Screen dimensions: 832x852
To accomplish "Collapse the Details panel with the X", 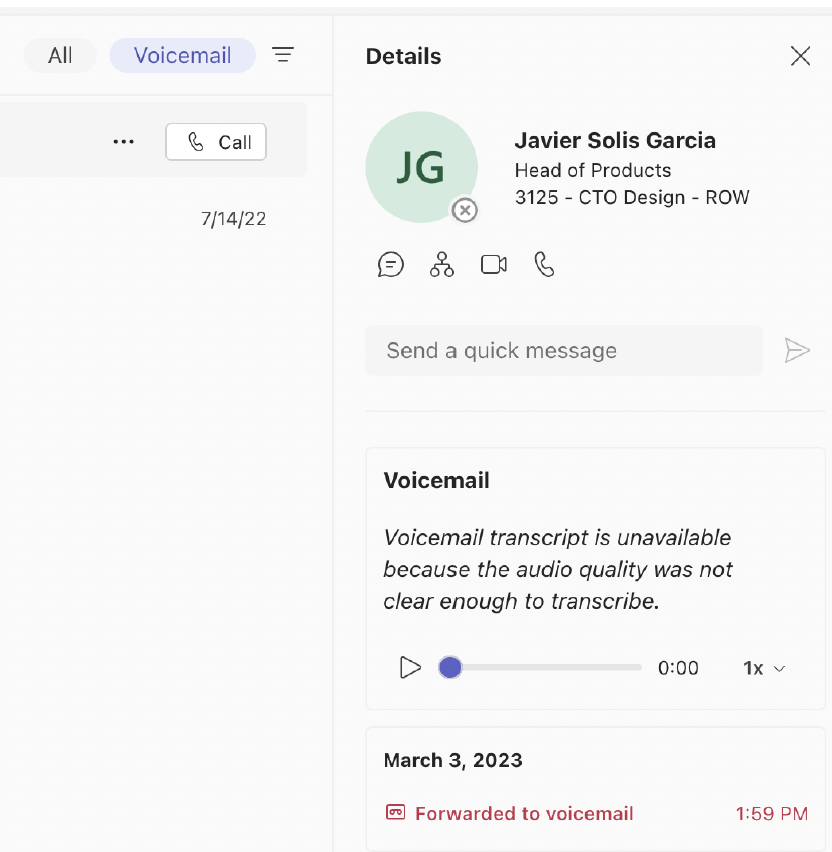I will click(800, 56).
